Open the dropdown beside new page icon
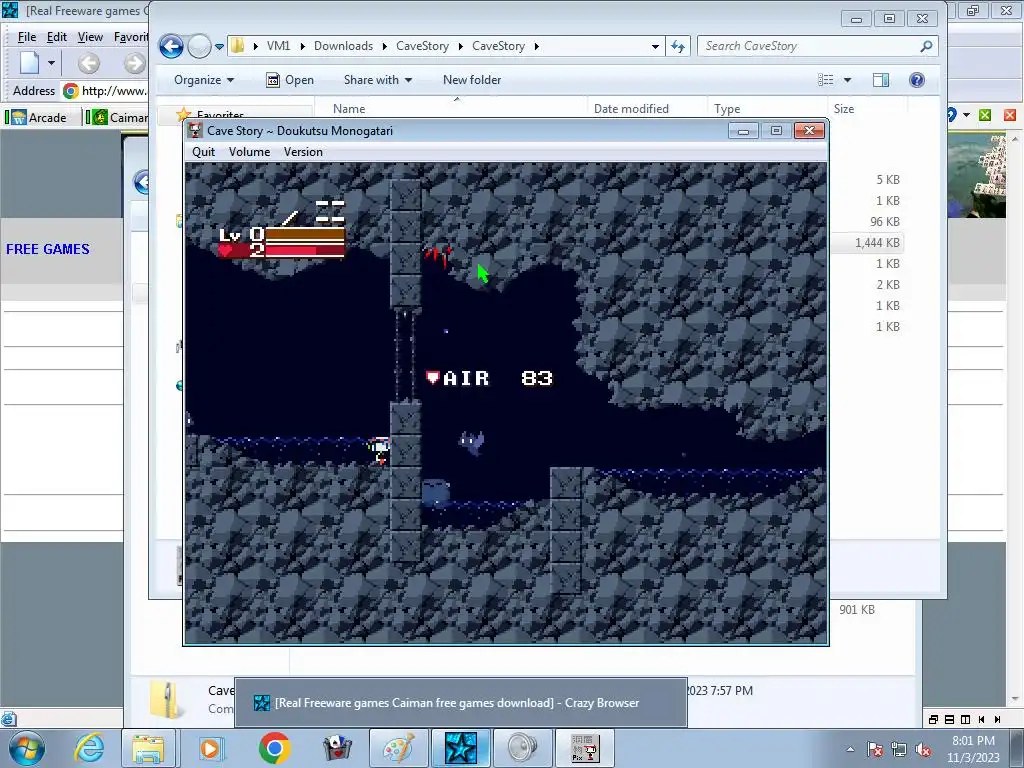The height and width of the screenshot is (768, 1024). tap(51, 63)
